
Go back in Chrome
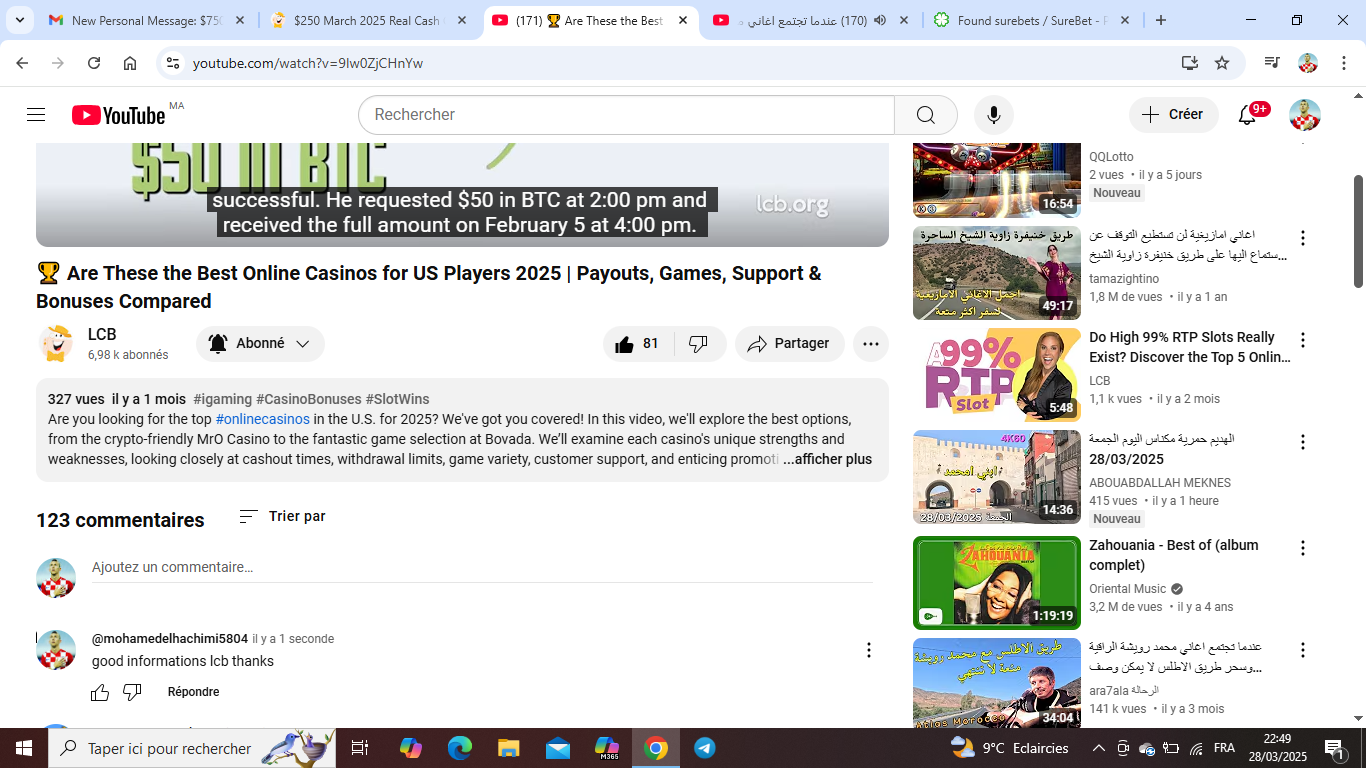click(22, 63)
